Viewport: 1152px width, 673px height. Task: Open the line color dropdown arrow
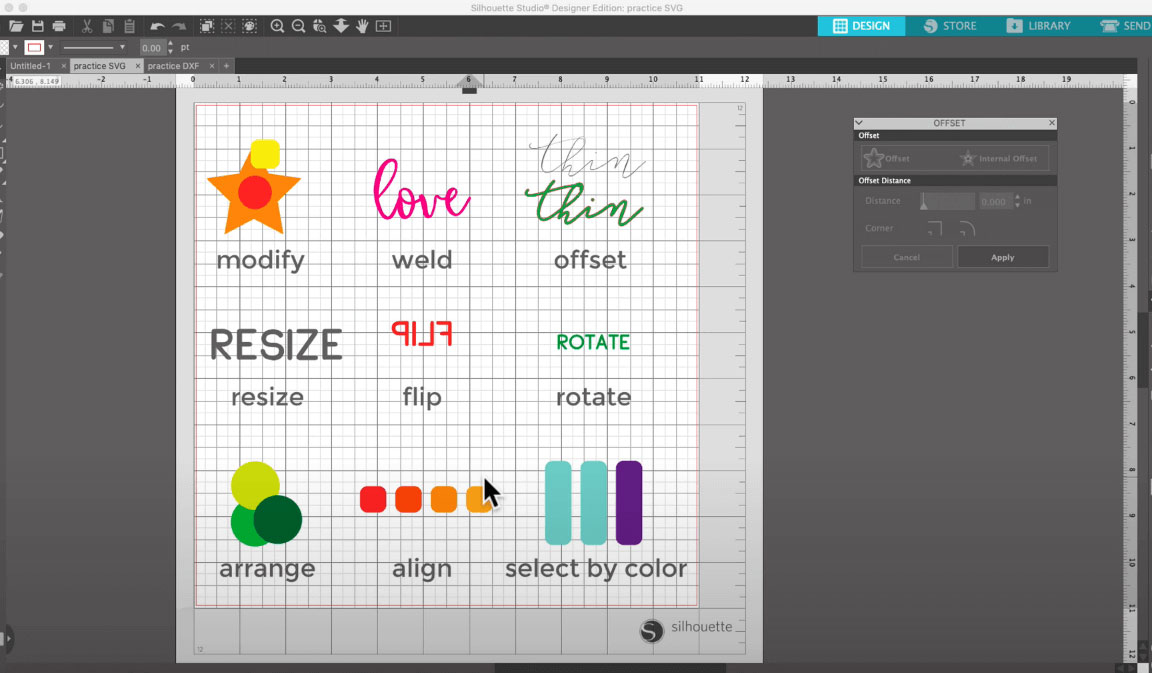pyautogui.click(x=50, y=47)
